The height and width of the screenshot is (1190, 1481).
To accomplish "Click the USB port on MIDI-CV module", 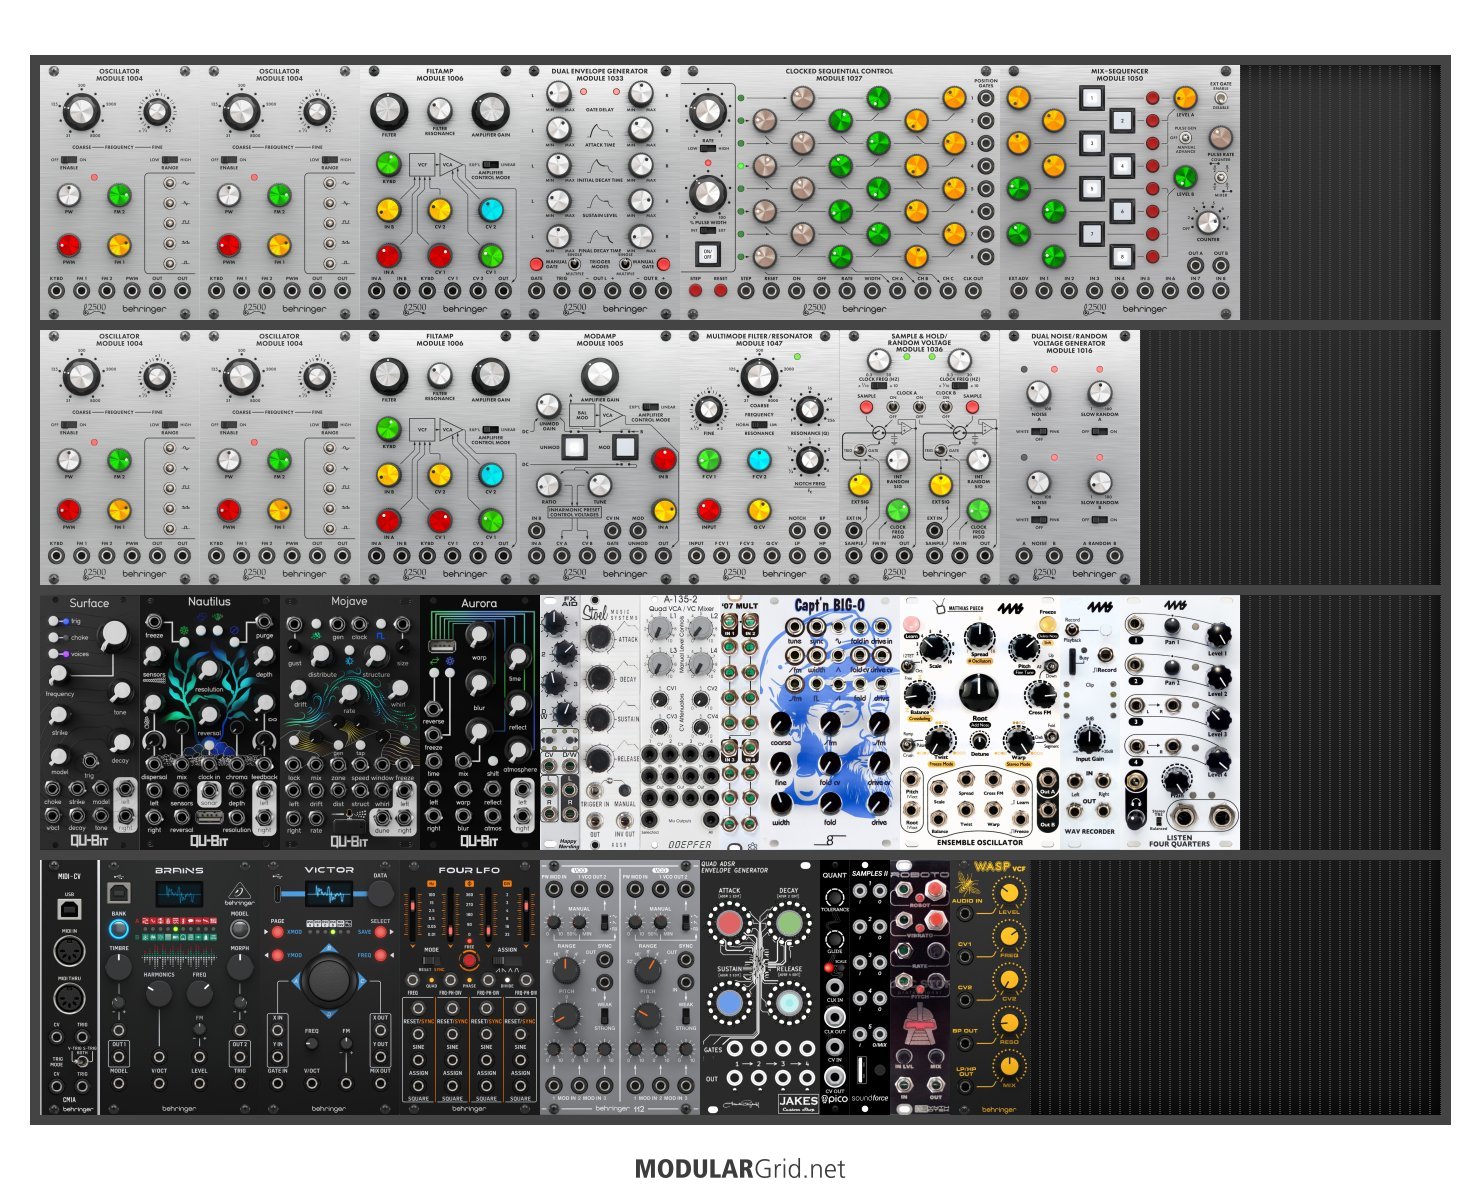I will tap(70, 908).
